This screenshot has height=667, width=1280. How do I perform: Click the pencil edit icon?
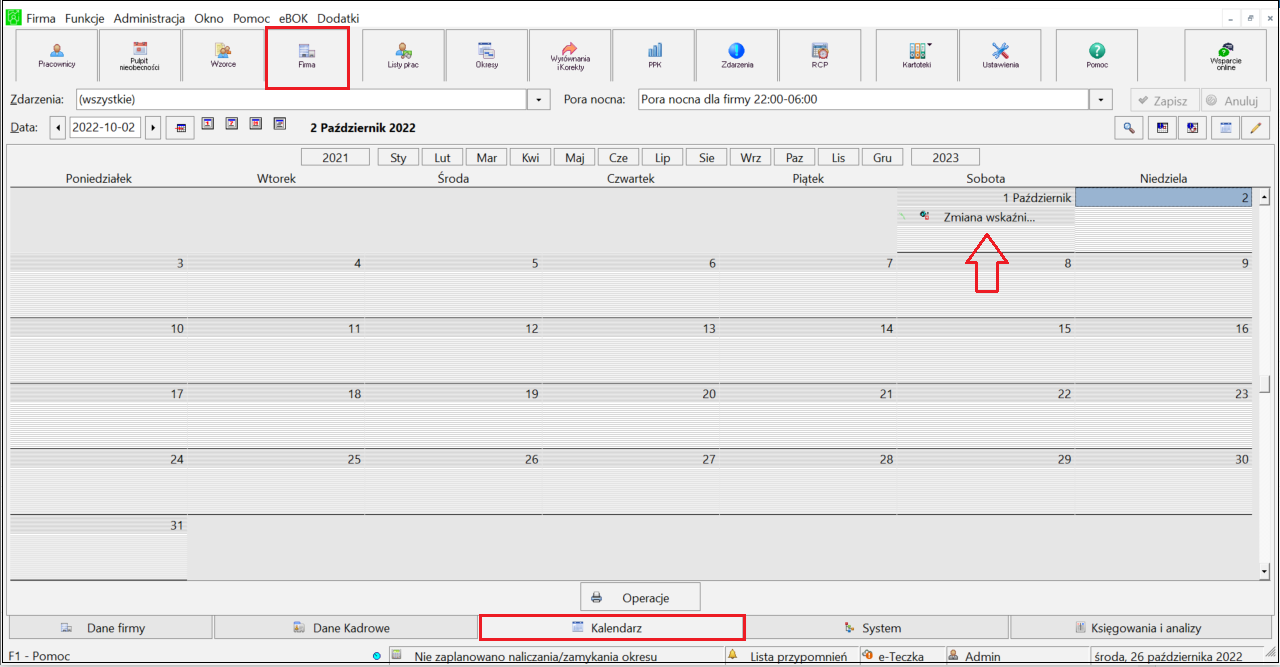click(1255, 127)
